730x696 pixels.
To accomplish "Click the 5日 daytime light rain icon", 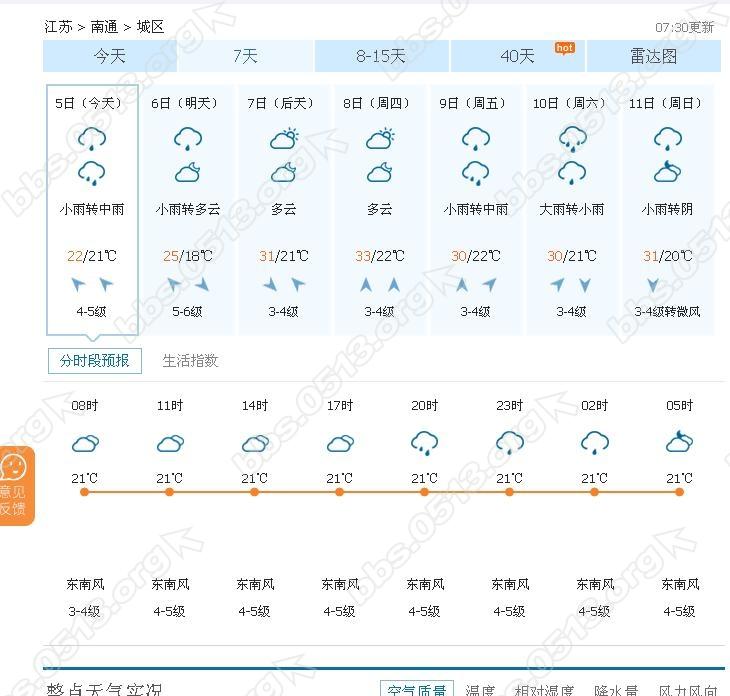I will click(92, 139).
